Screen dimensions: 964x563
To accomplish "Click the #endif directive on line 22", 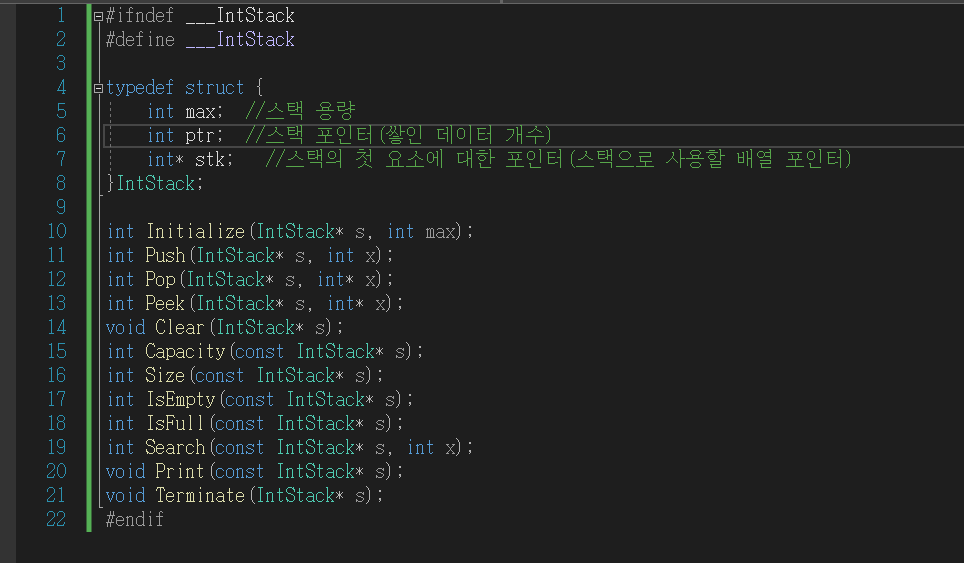I will 135,519.
